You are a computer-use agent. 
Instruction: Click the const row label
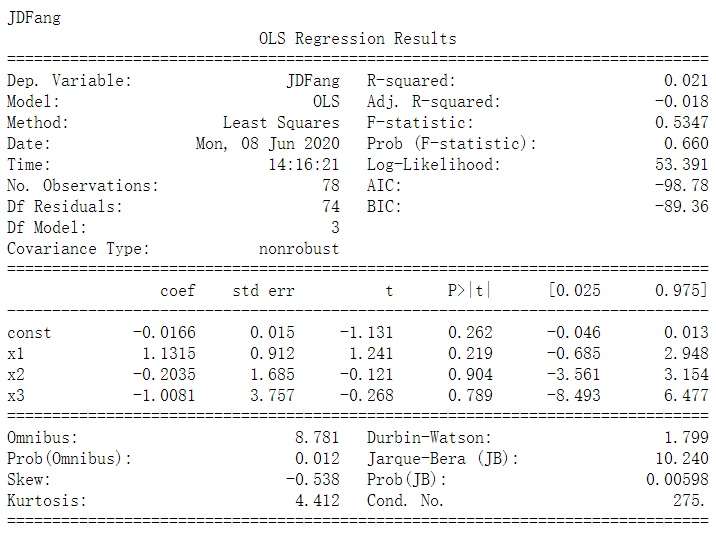[29, 333]
